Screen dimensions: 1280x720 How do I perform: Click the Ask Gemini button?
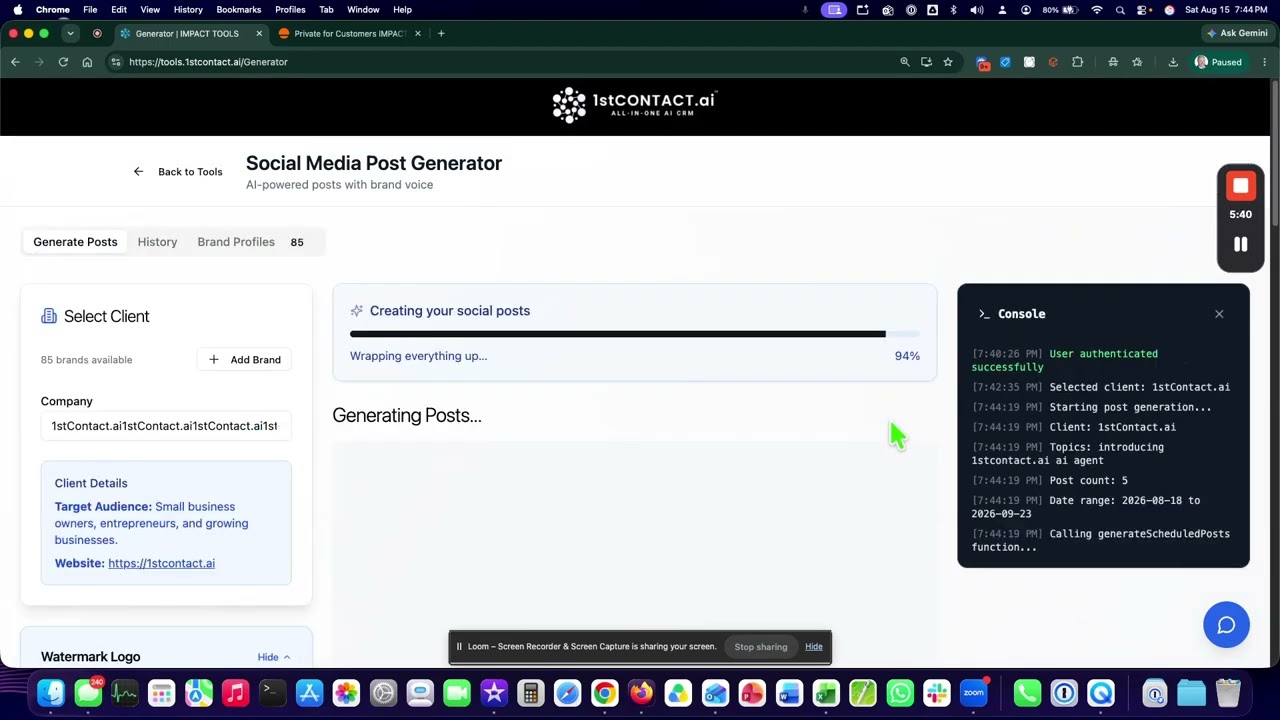[1237, 34]
